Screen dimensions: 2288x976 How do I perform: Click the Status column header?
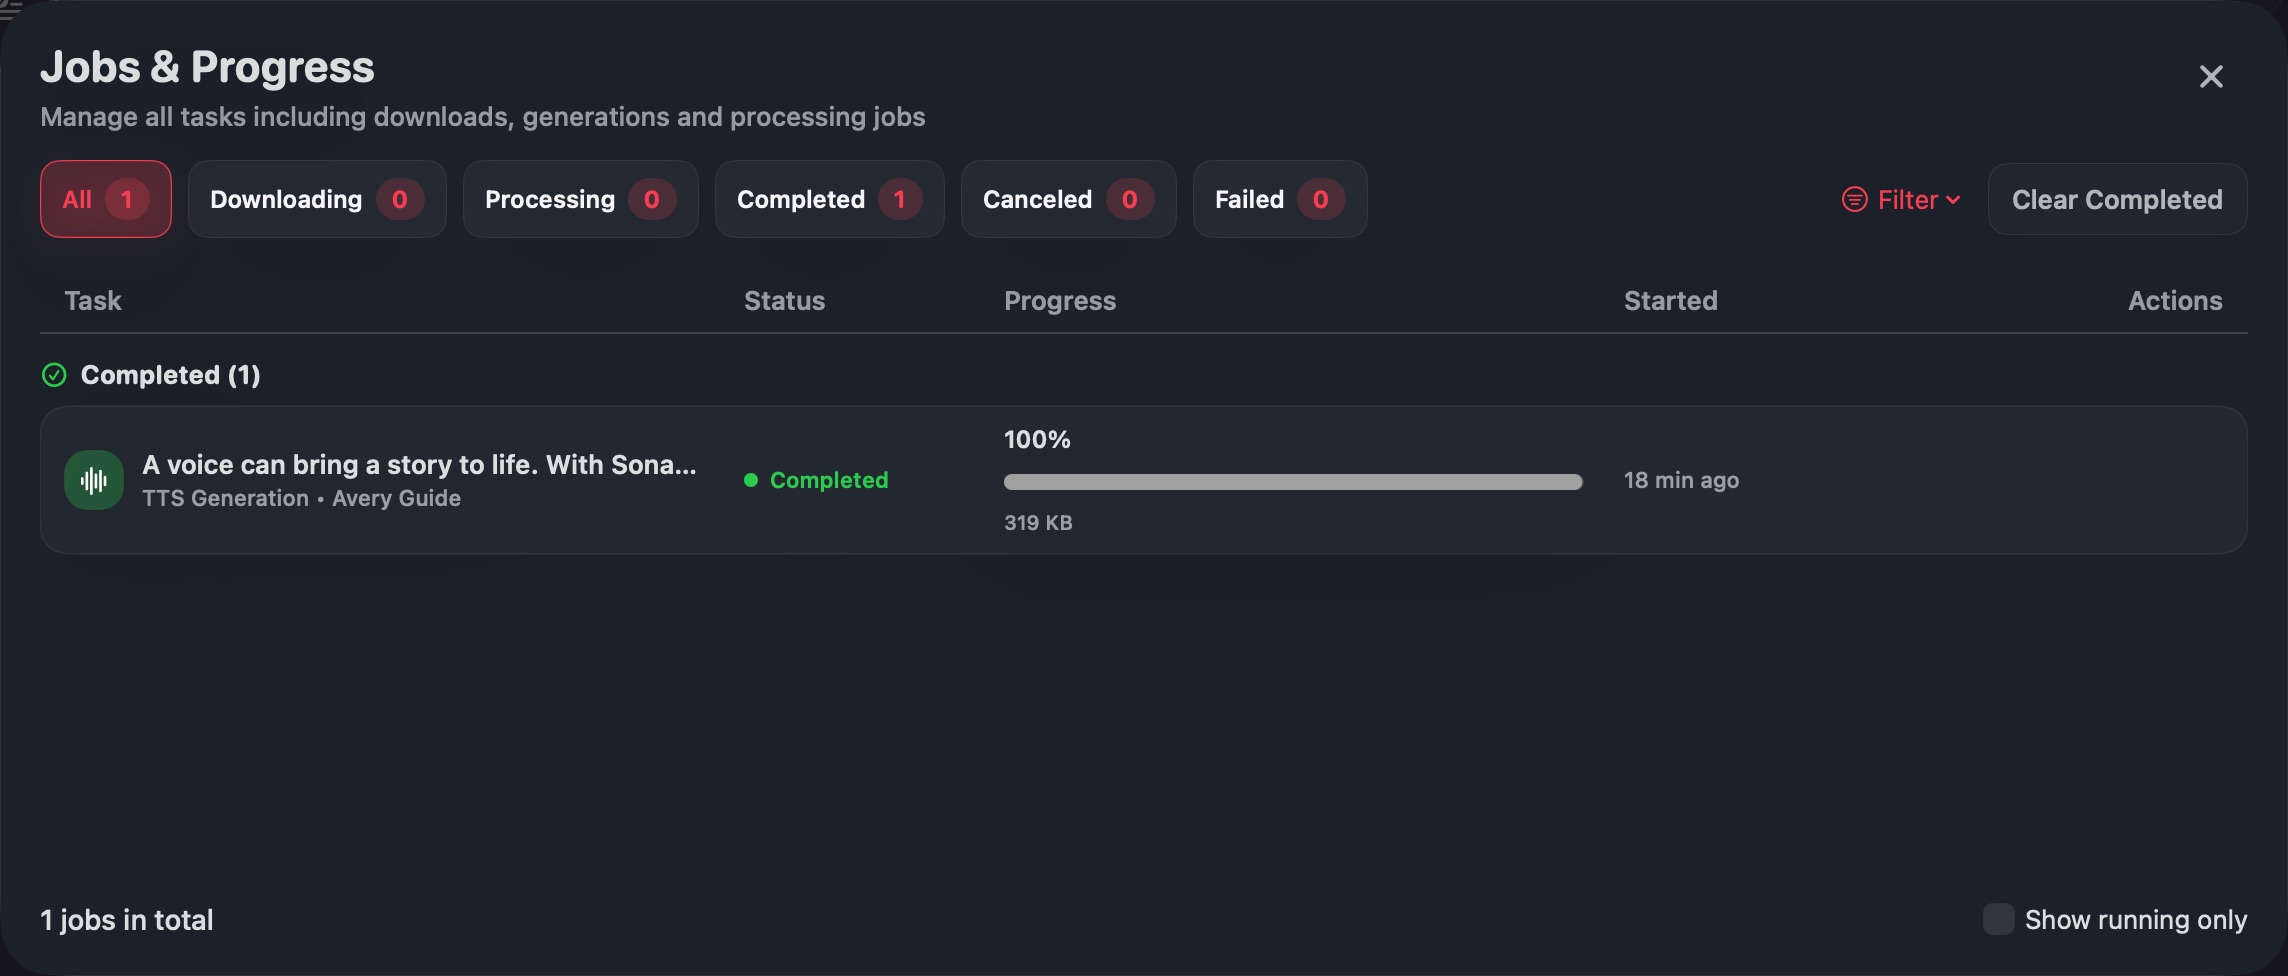click(x=784, y=301)
